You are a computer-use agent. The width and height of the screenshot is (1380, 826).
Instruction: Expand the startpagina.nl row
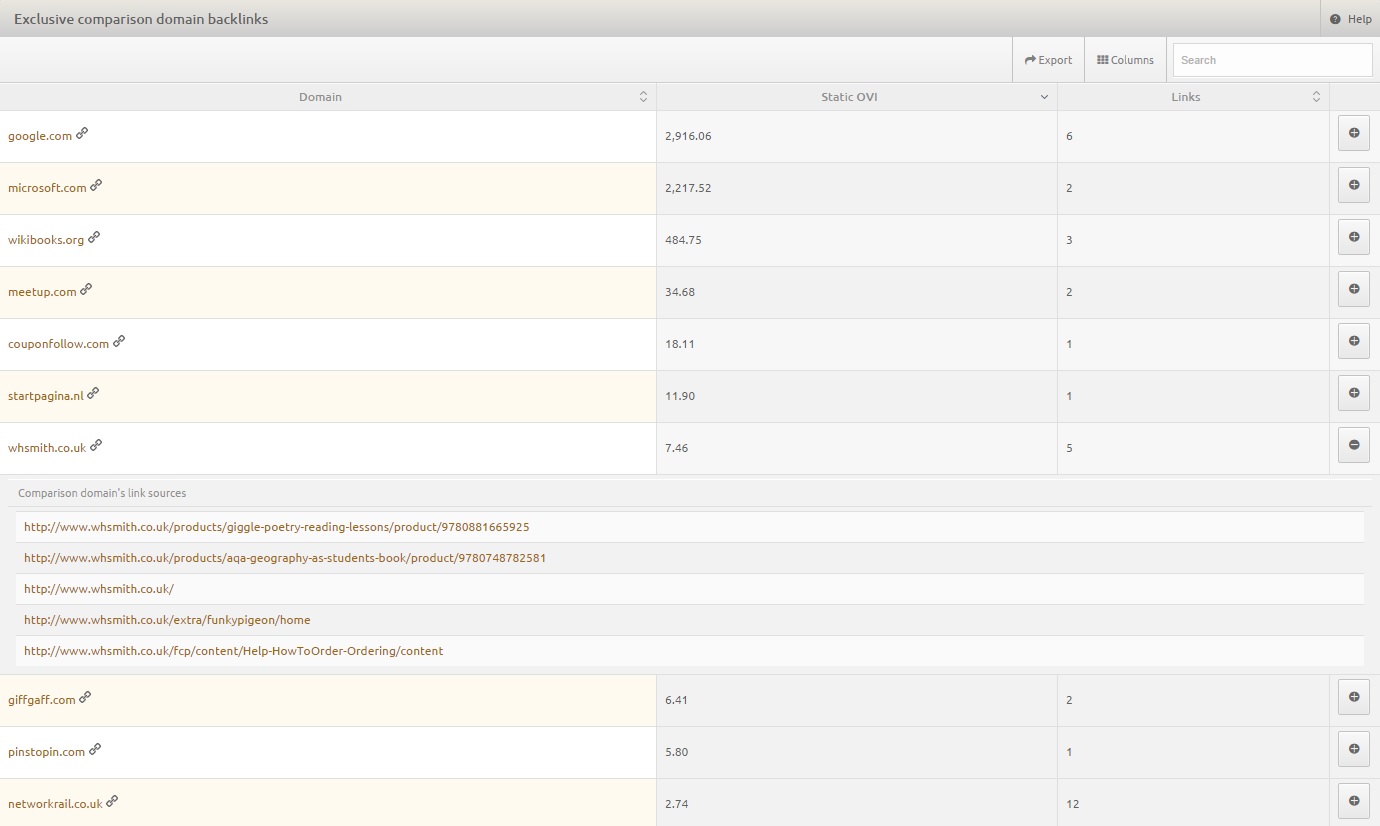tap(1354, 393)
